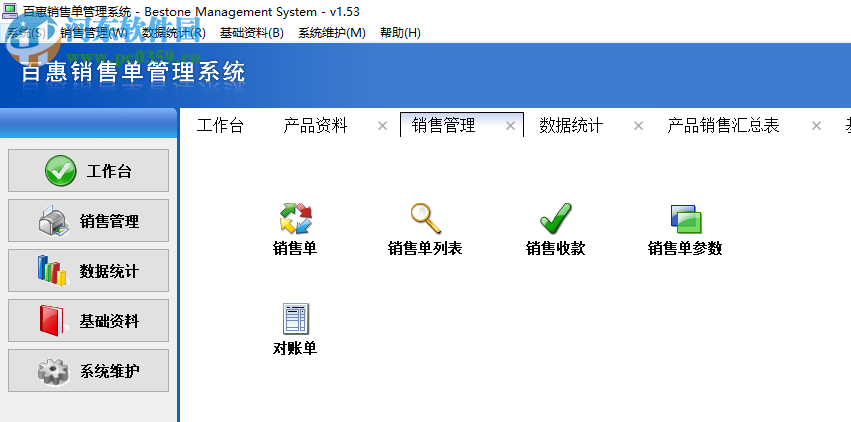Open the 系统维护(M) menu

coord(332,33)
